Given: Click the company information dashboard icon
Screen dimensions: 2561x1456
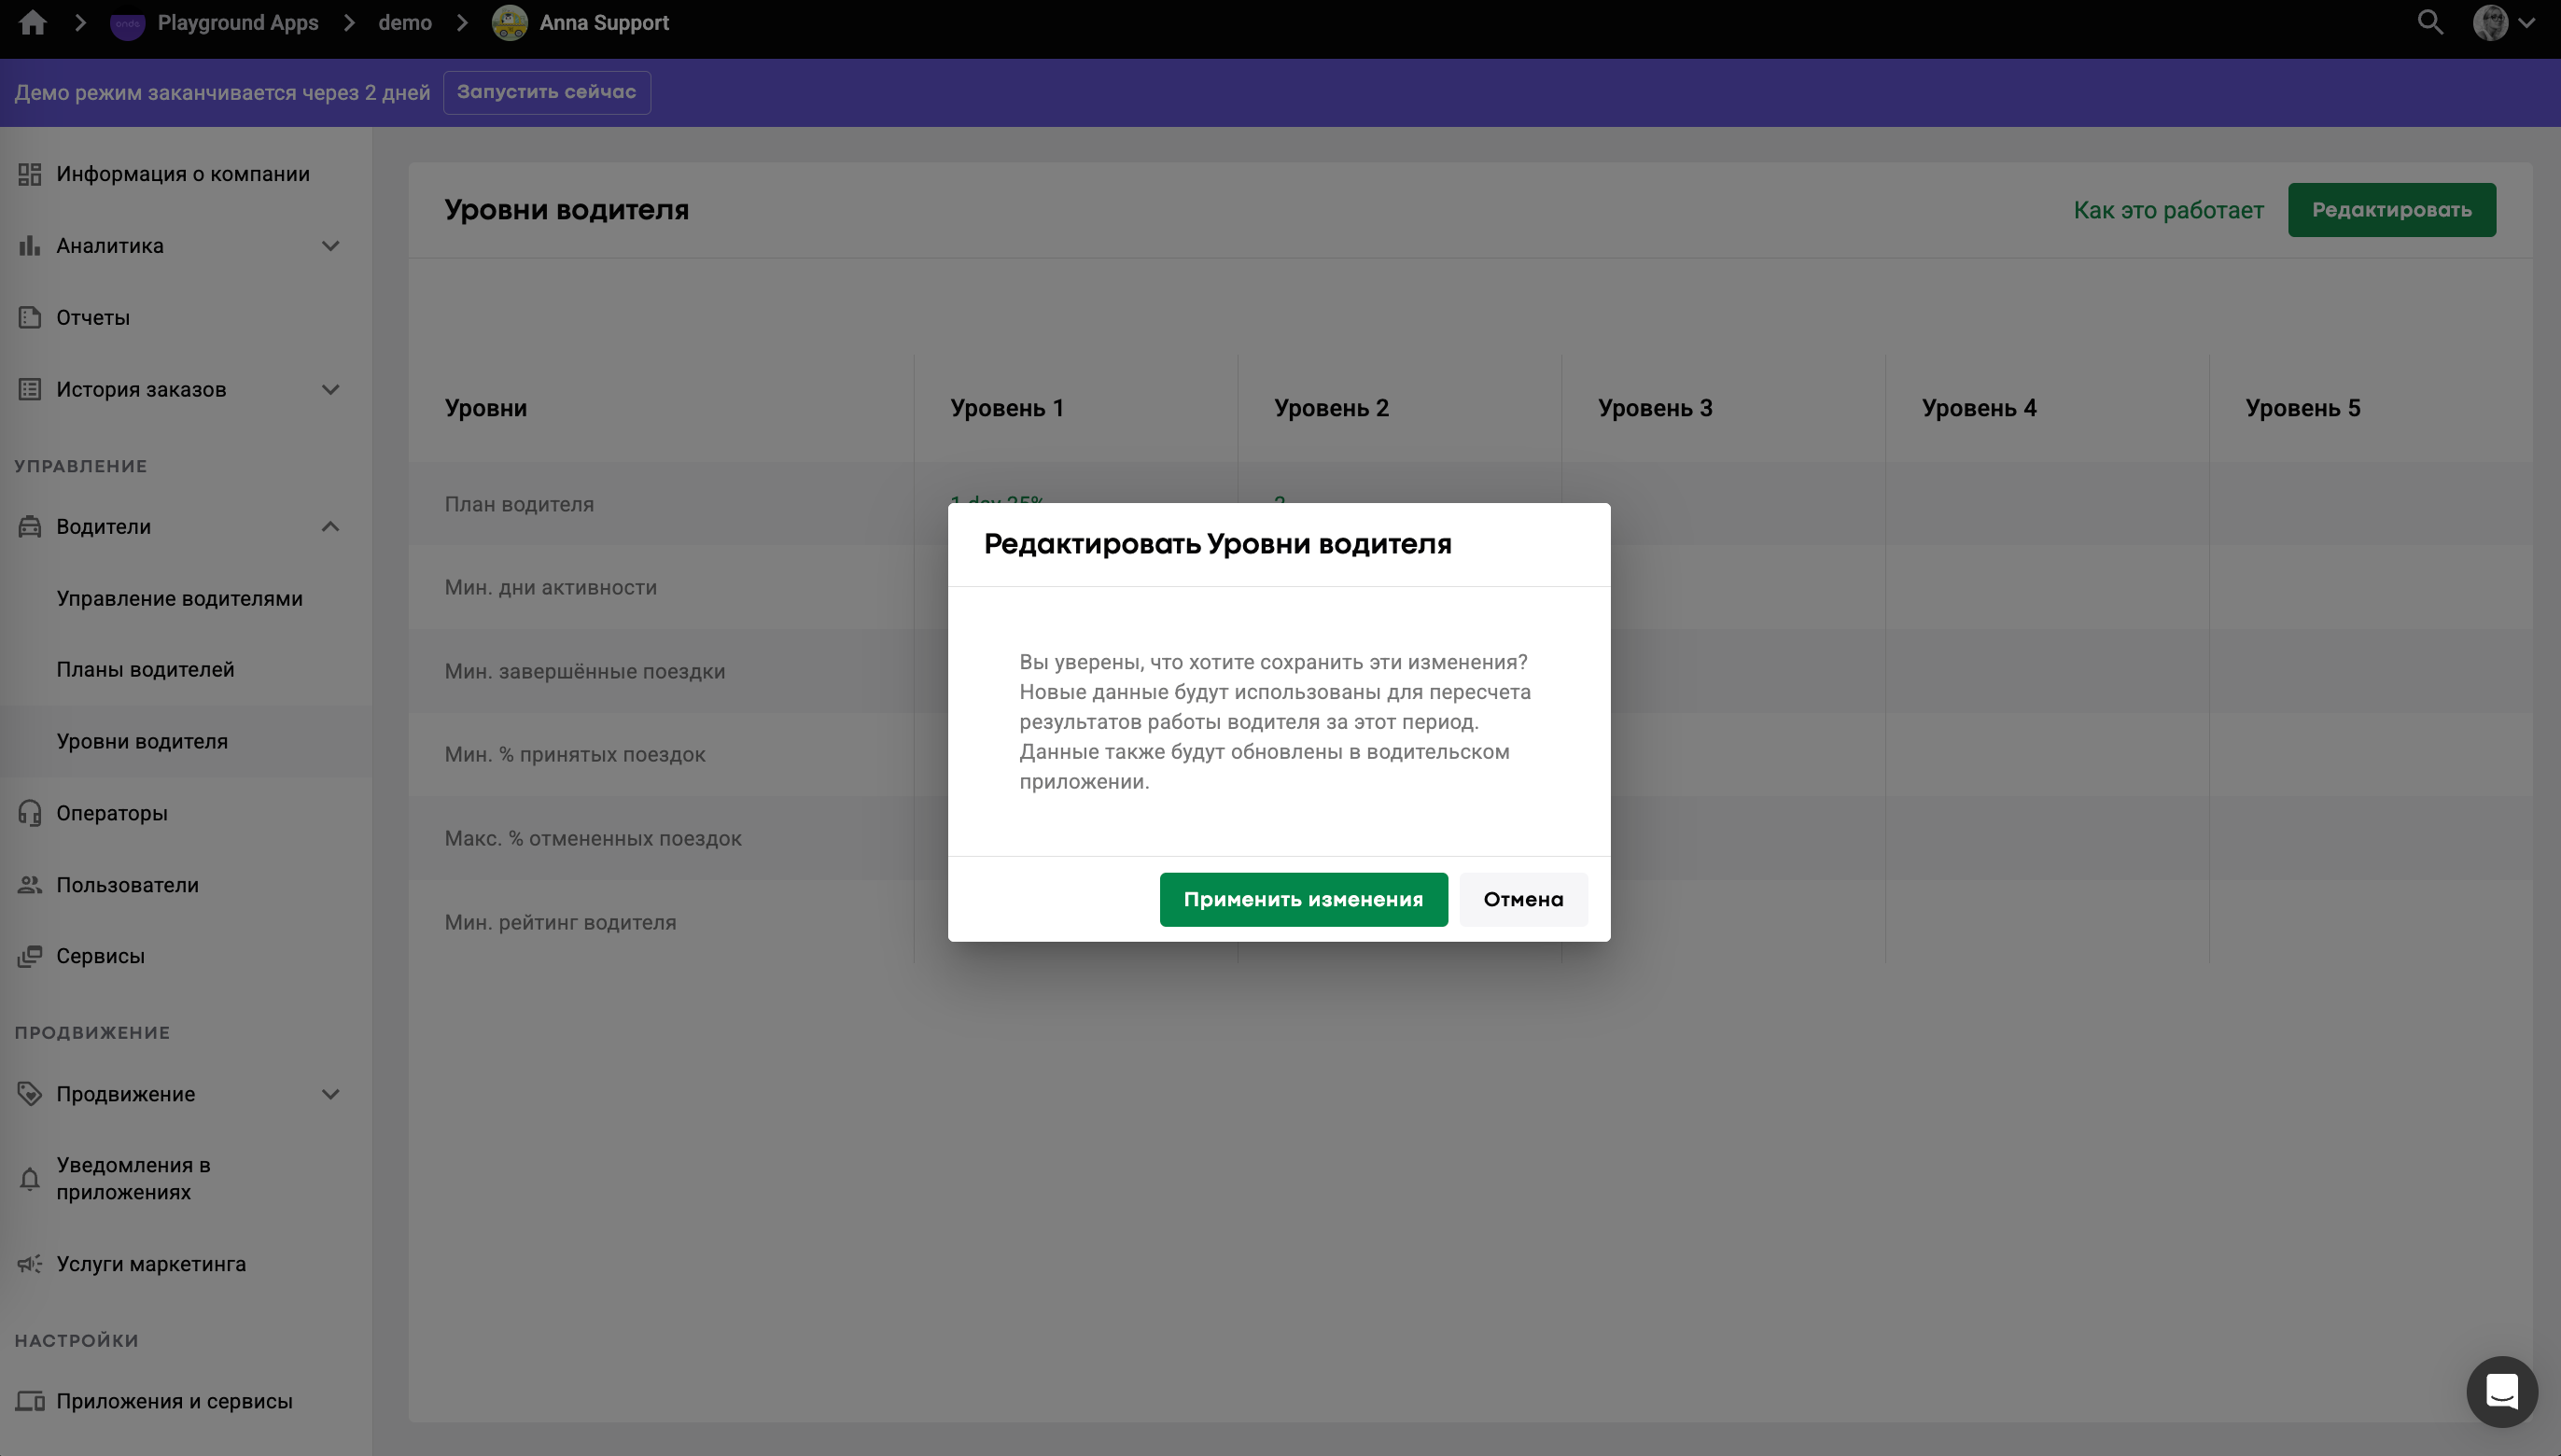Looking at the screenshot, I should (30, 174).
